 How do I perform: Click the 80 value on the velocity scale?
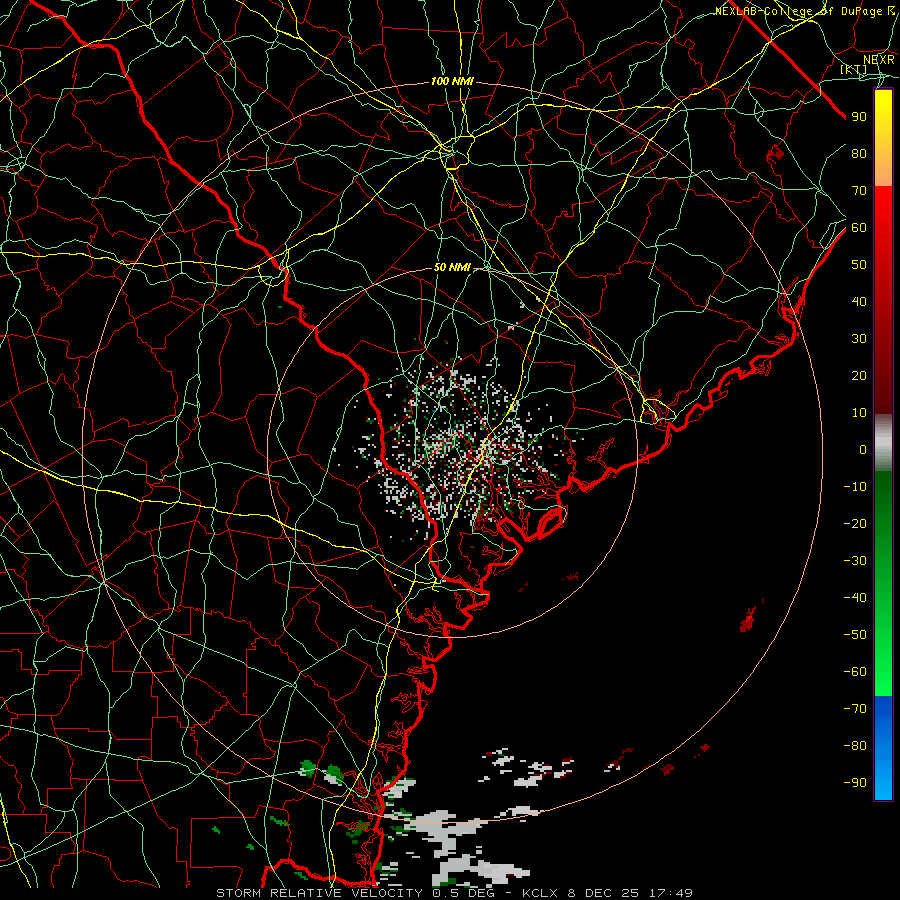coord(859,154)
